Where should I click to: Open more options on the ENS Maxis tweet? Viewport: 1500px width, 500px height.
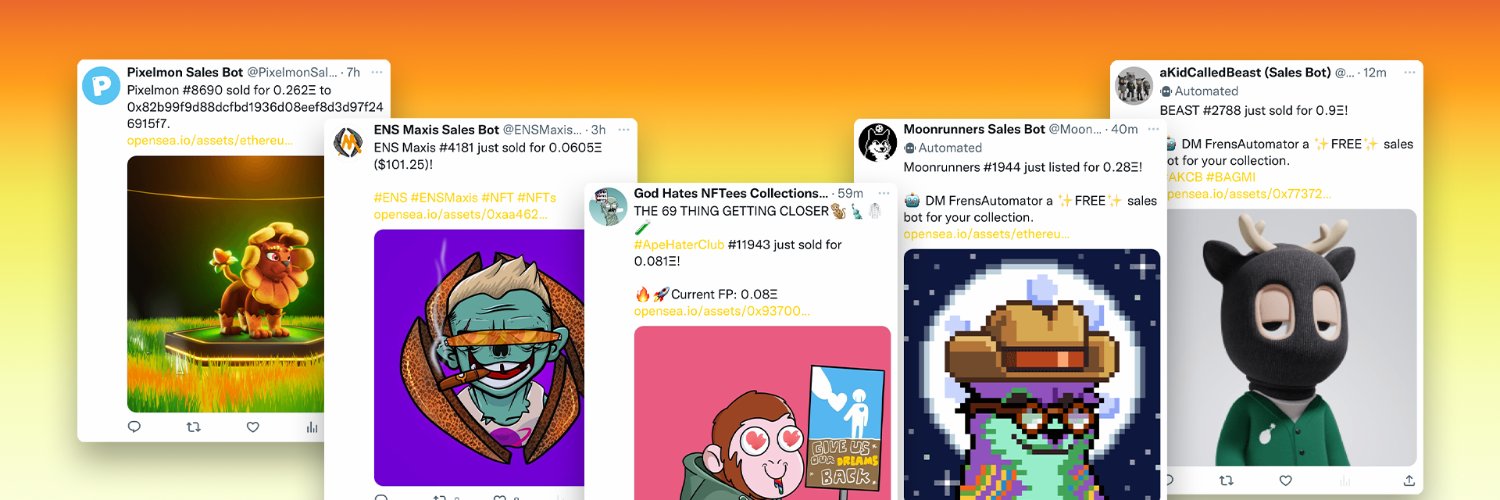[x=624, y=129]
